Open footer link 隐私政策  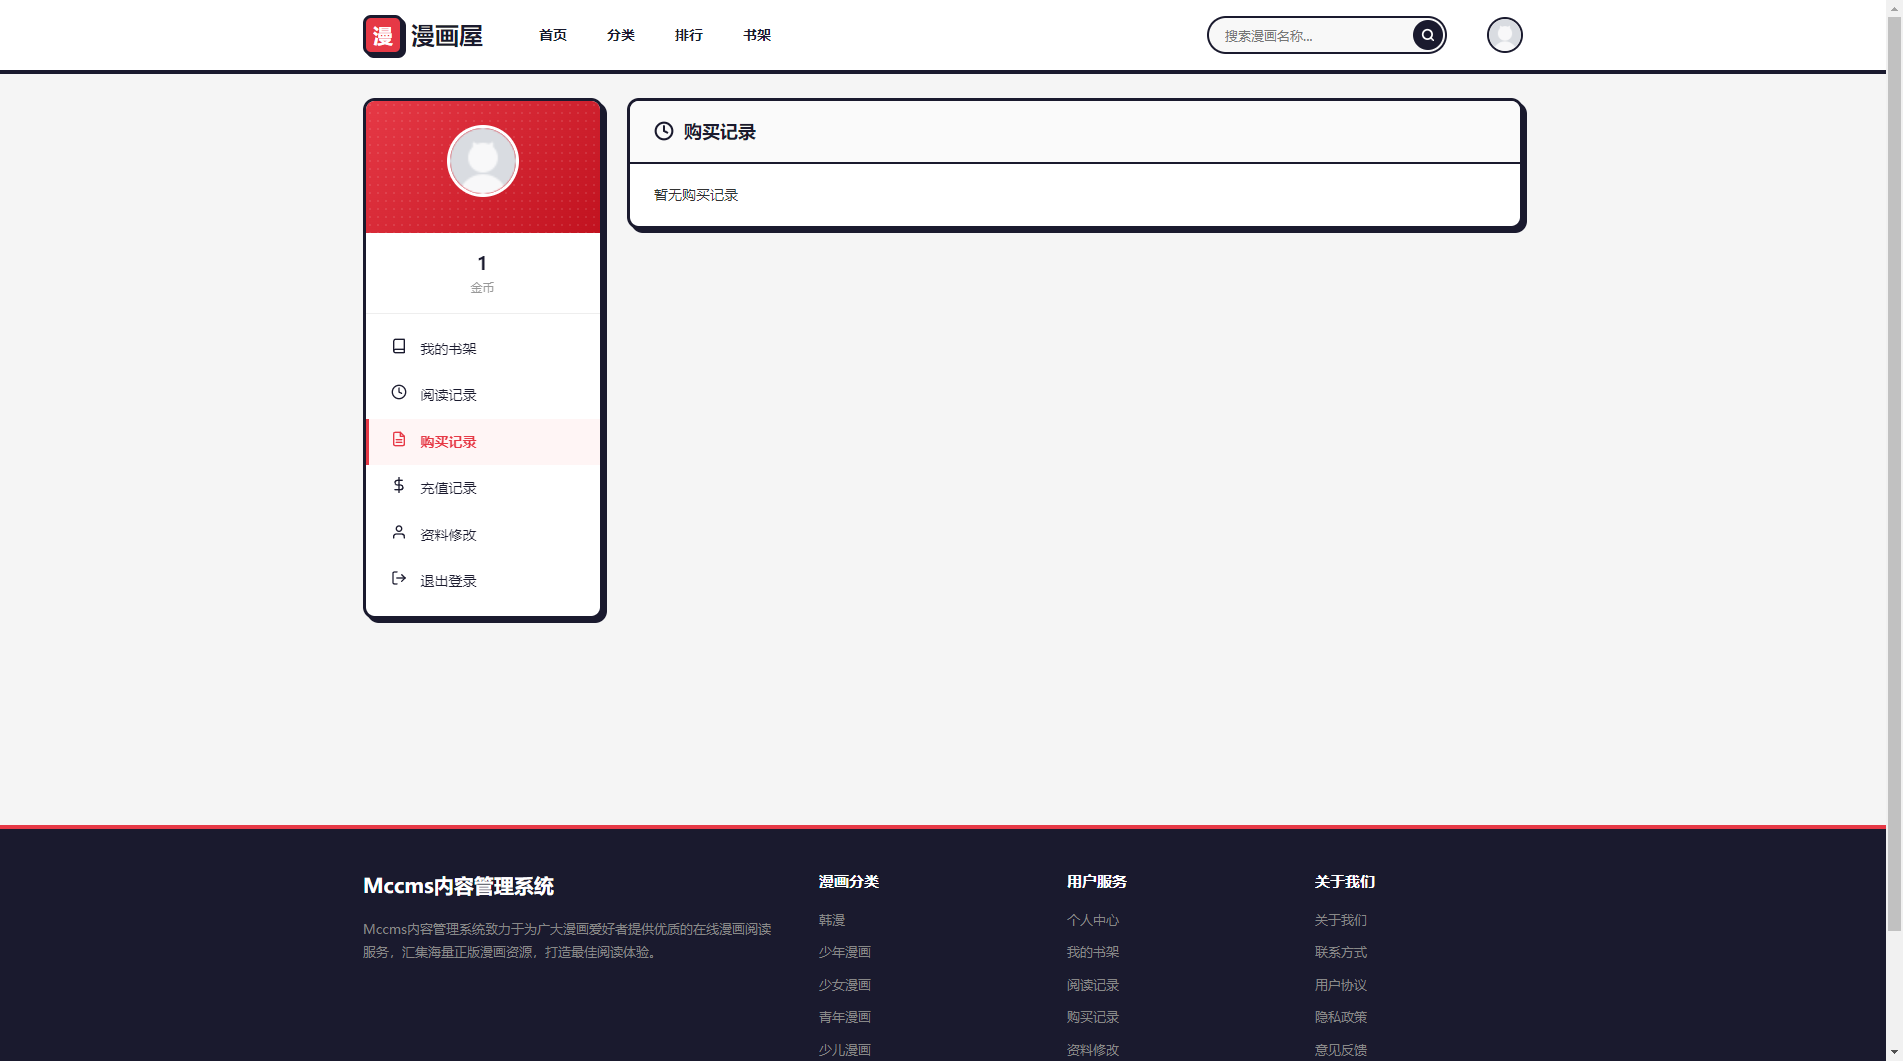click(1341, 1017)
